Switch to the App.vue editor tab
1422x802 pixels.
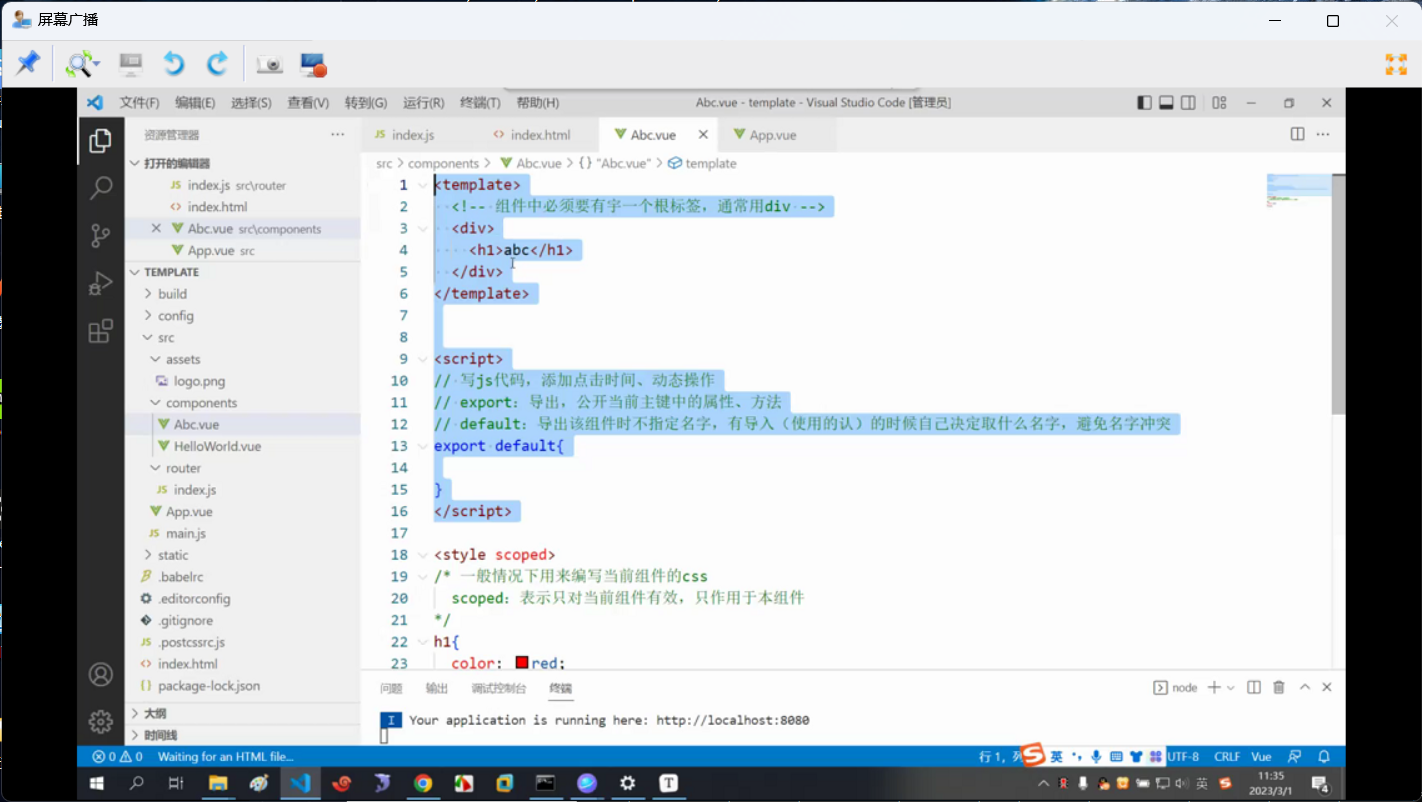772,135
